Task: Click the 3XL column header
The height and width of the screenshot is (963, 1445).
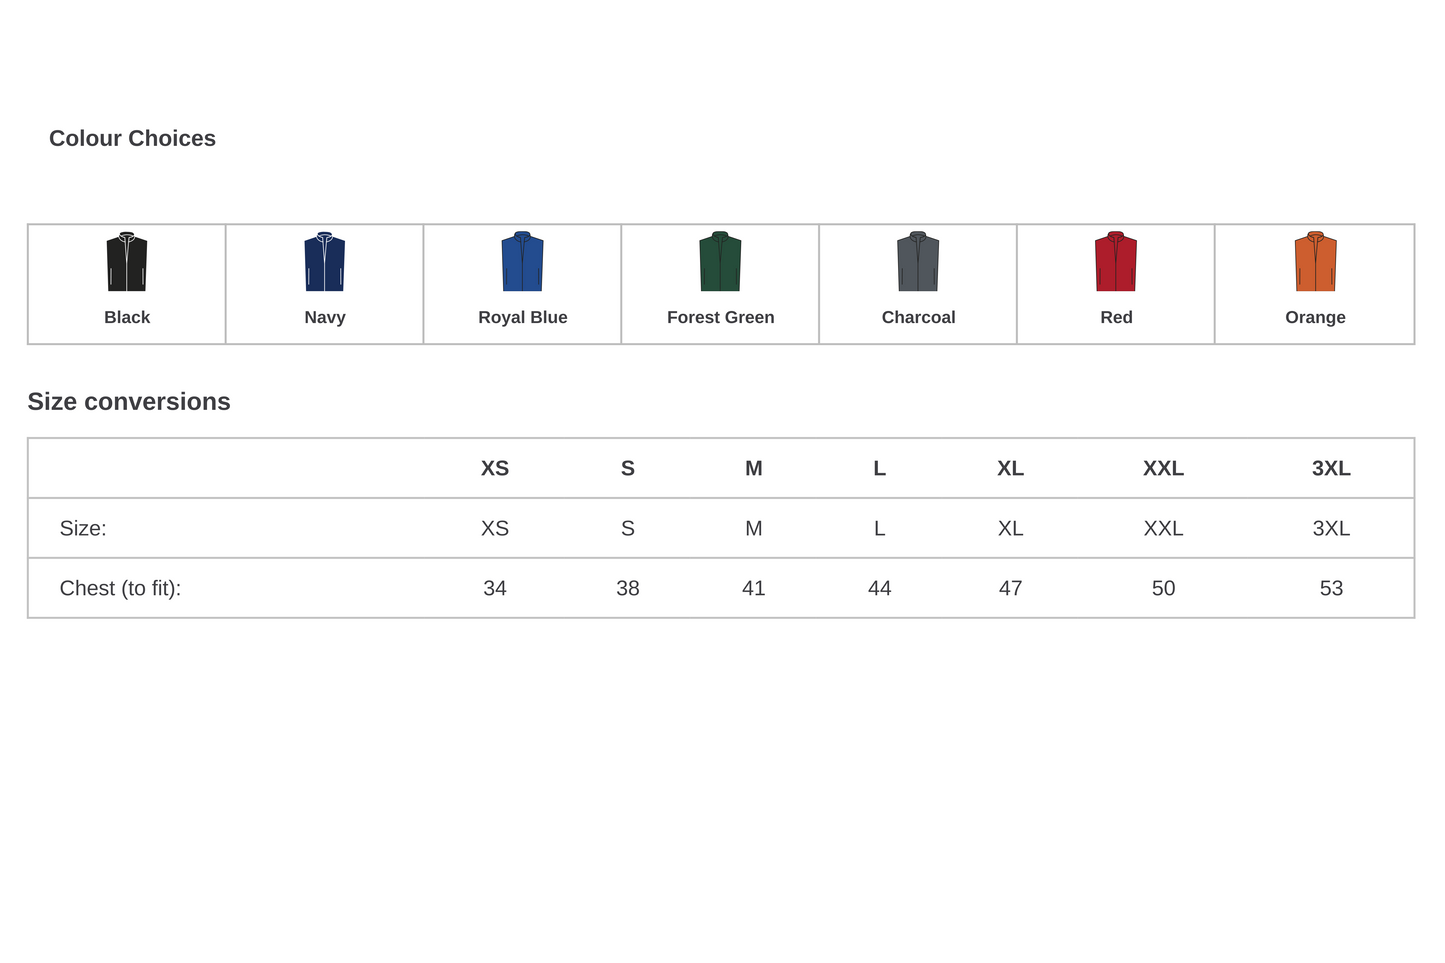Action: (1332, 468)
